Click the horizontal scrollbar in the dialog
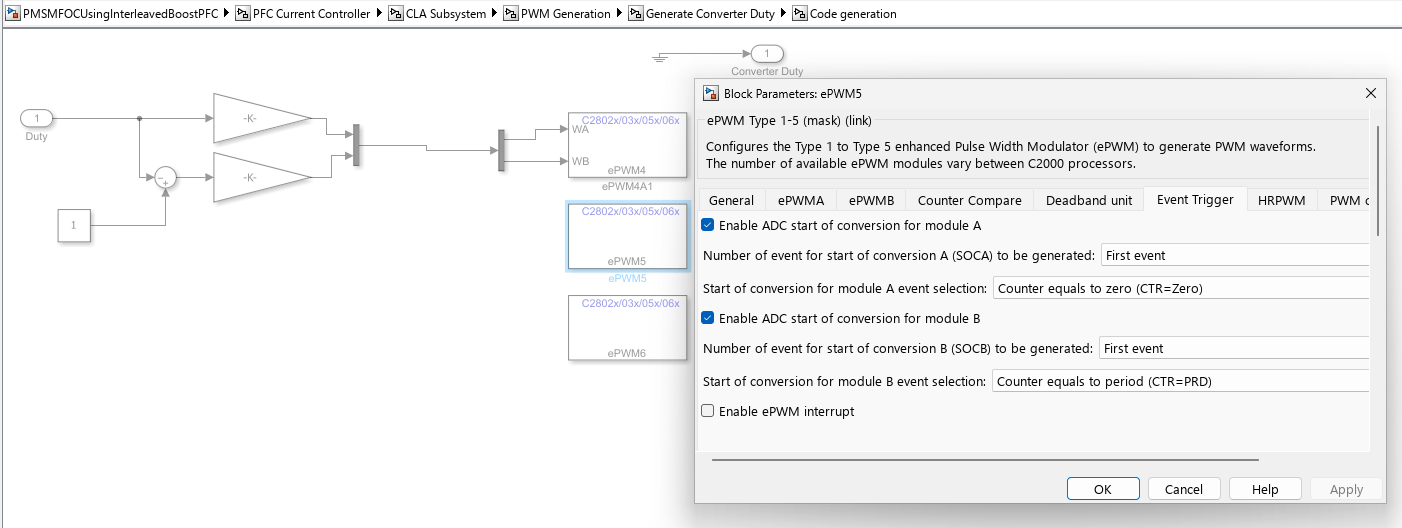This screenshot has width=1402, height=528. 985,460
